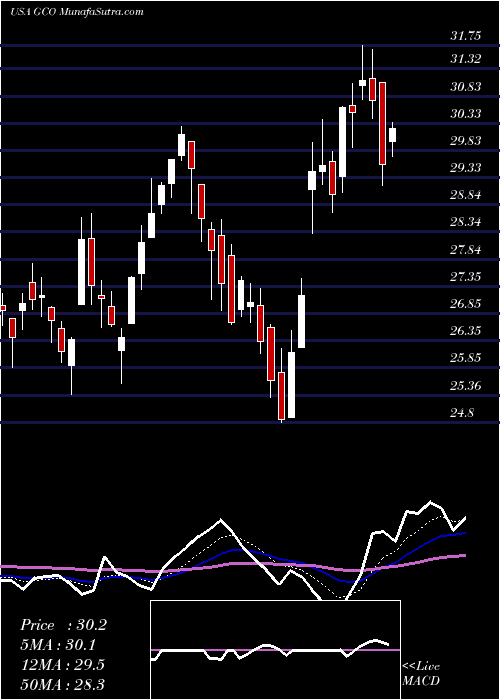Click the Price : 30.2 readout
Screen dimensions: 500x700
63,625
